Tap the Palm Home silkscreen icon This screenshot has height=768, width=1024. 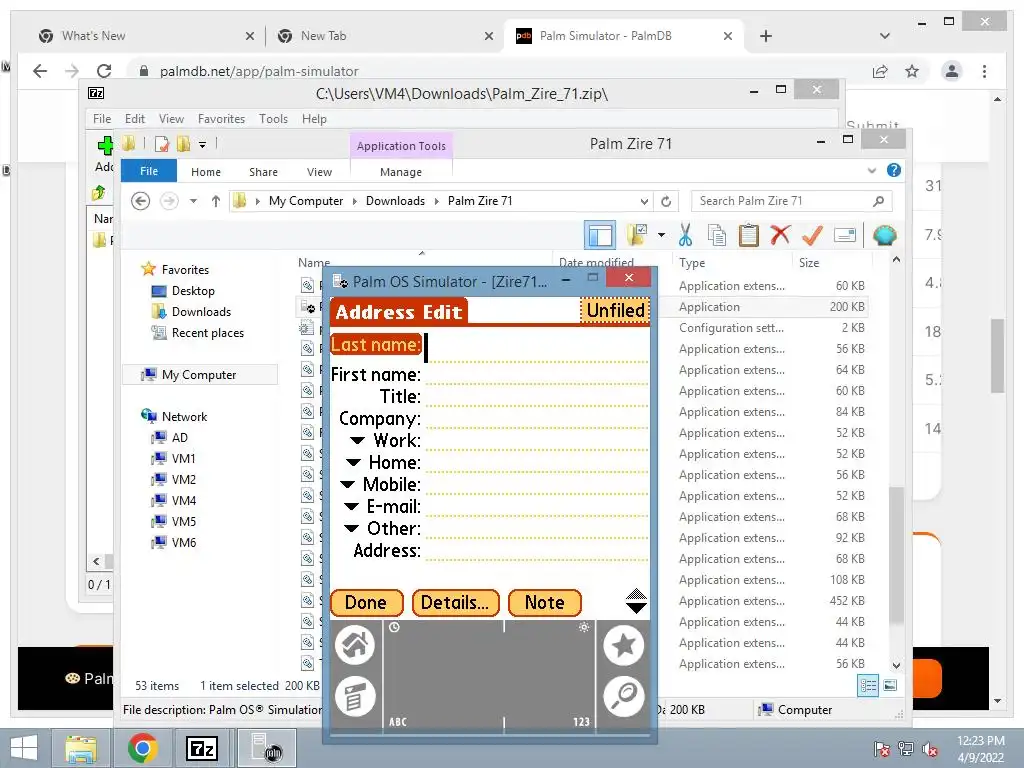point(355,645)
